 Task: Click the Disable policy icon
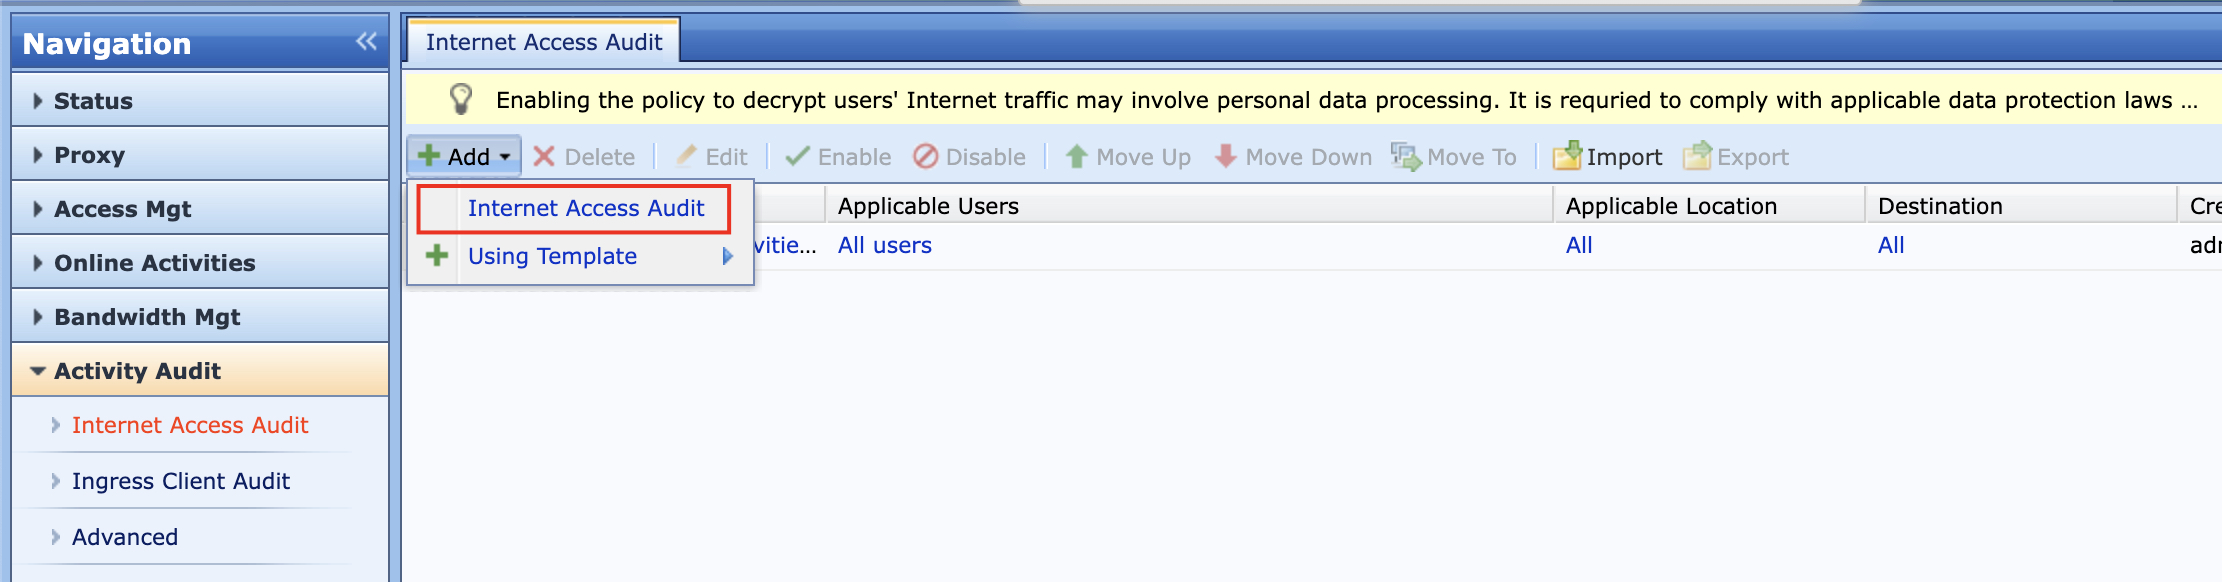(926, 157)
